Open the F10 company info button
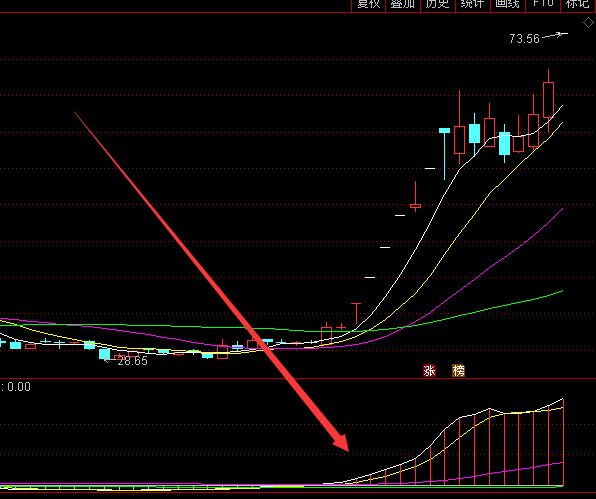 tap(543, 5)
